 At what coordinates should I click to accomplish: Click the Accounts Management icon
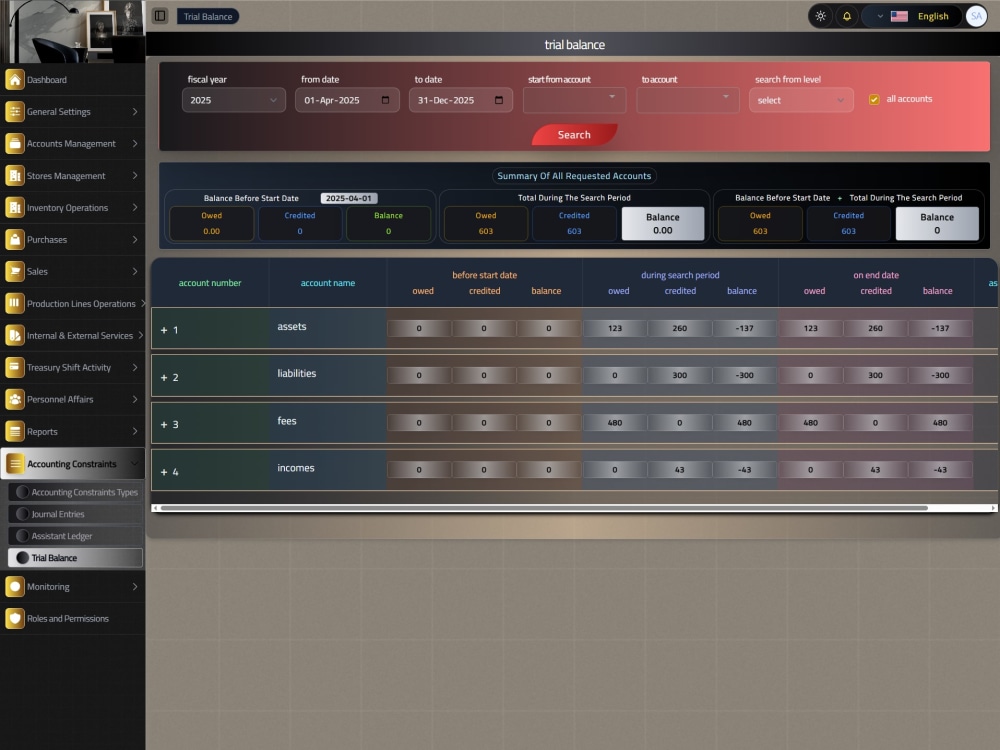(x=15, y=143)
